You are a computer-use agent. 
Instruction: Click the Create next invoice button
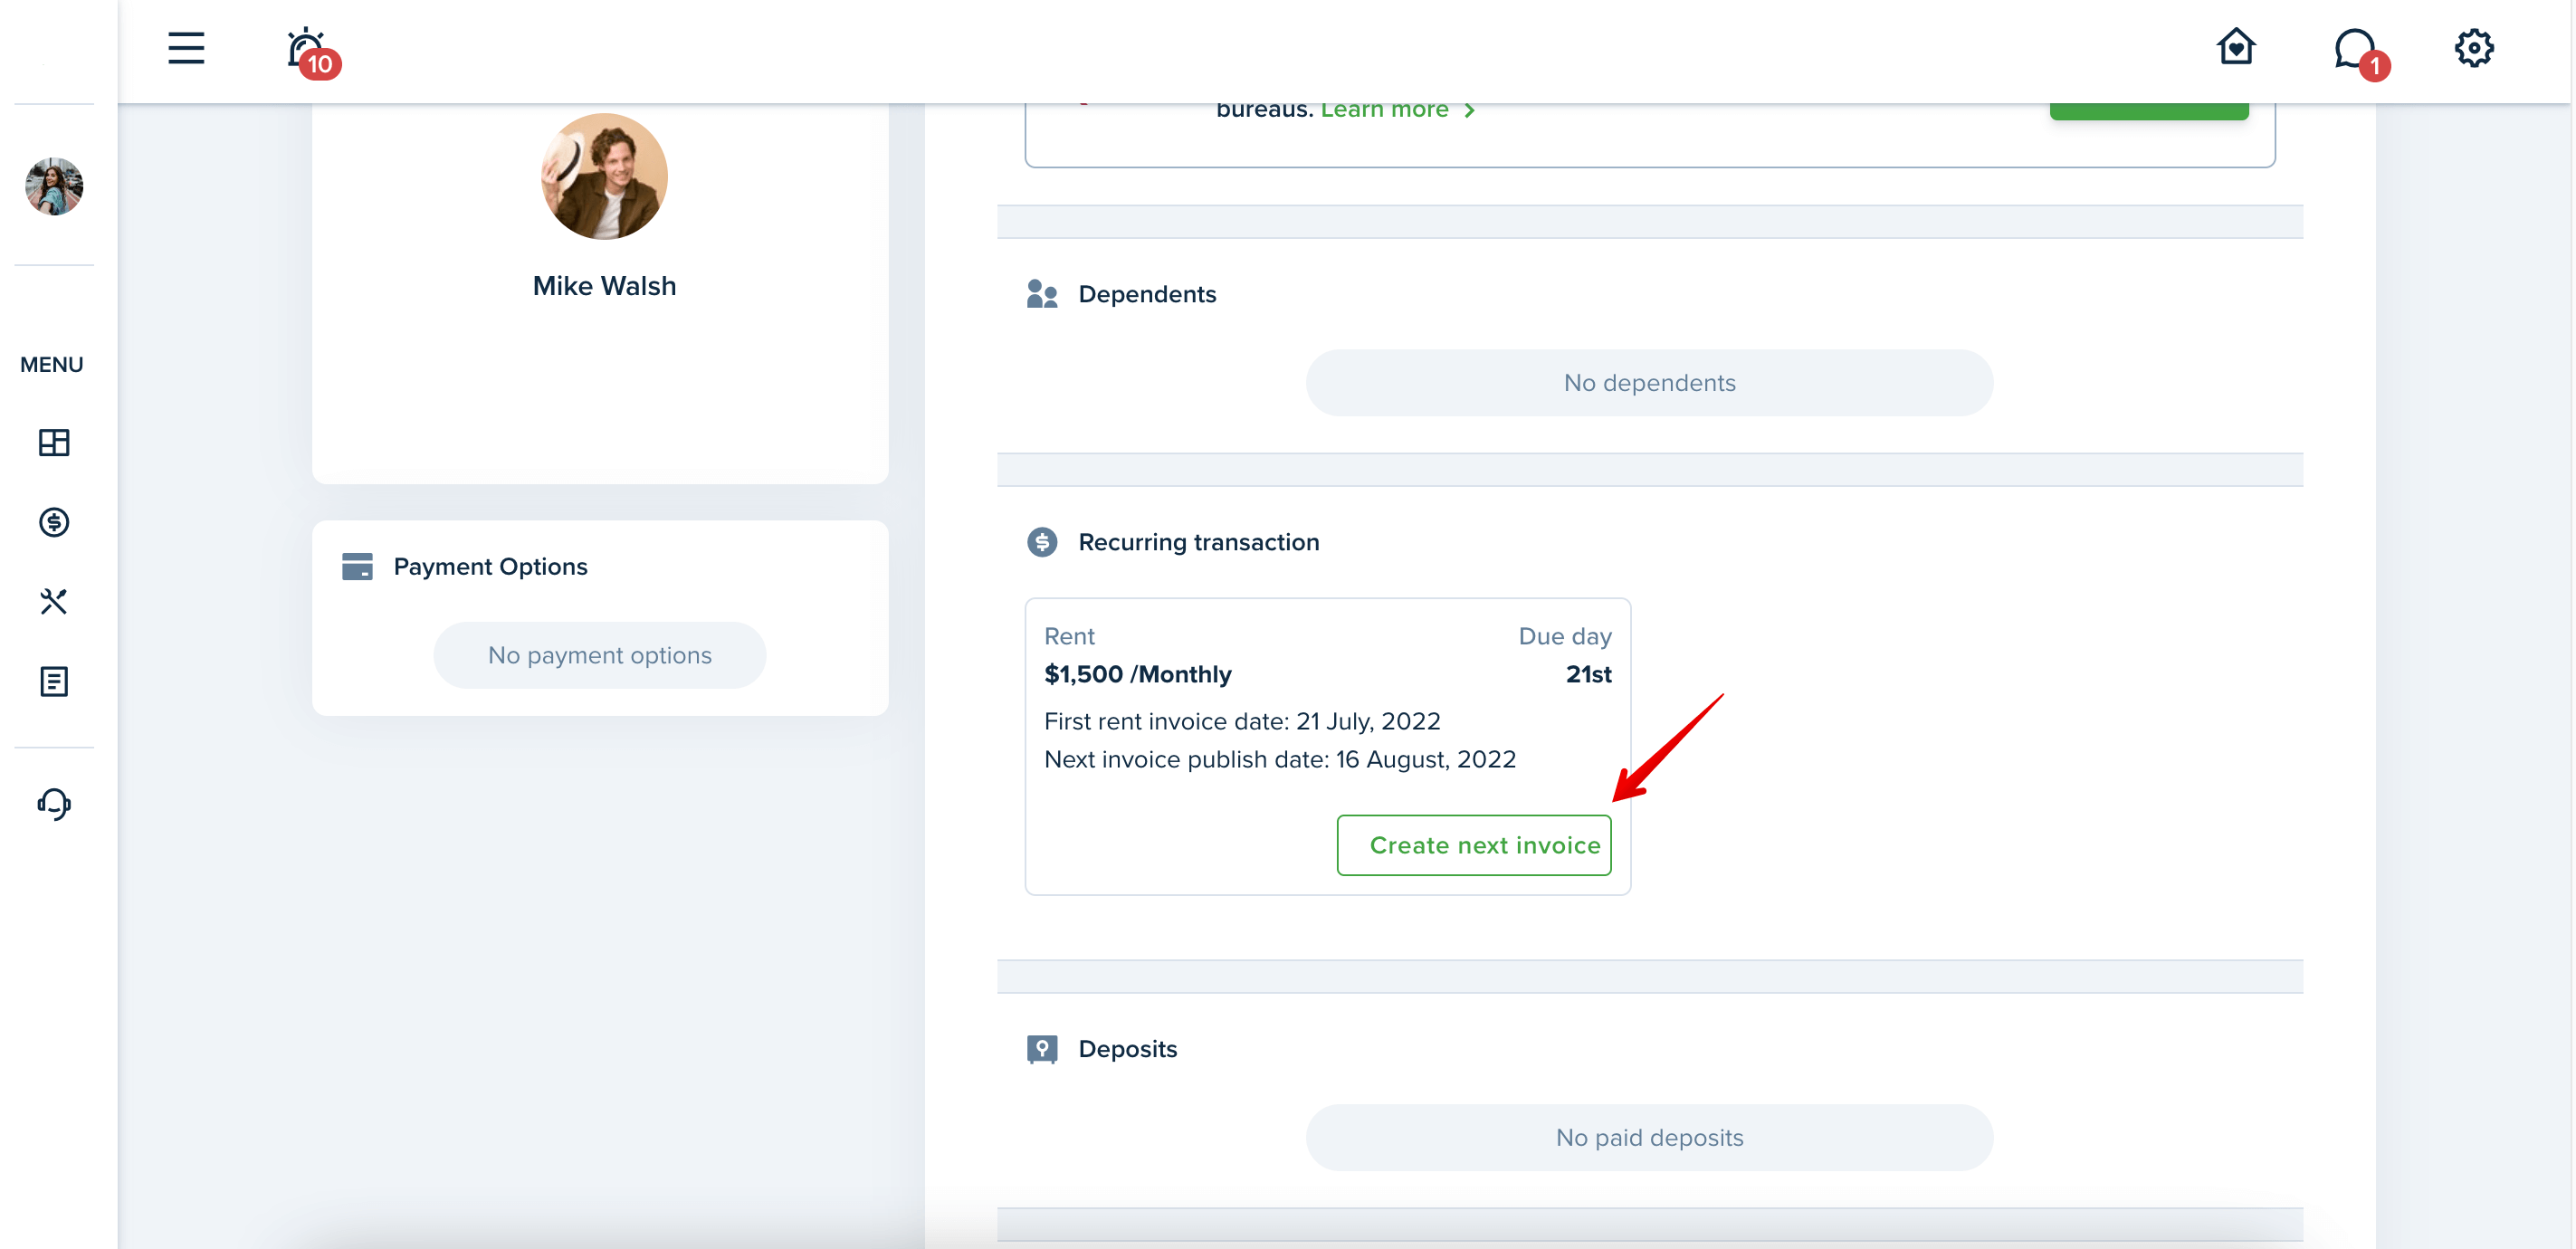click(1473, 845)
